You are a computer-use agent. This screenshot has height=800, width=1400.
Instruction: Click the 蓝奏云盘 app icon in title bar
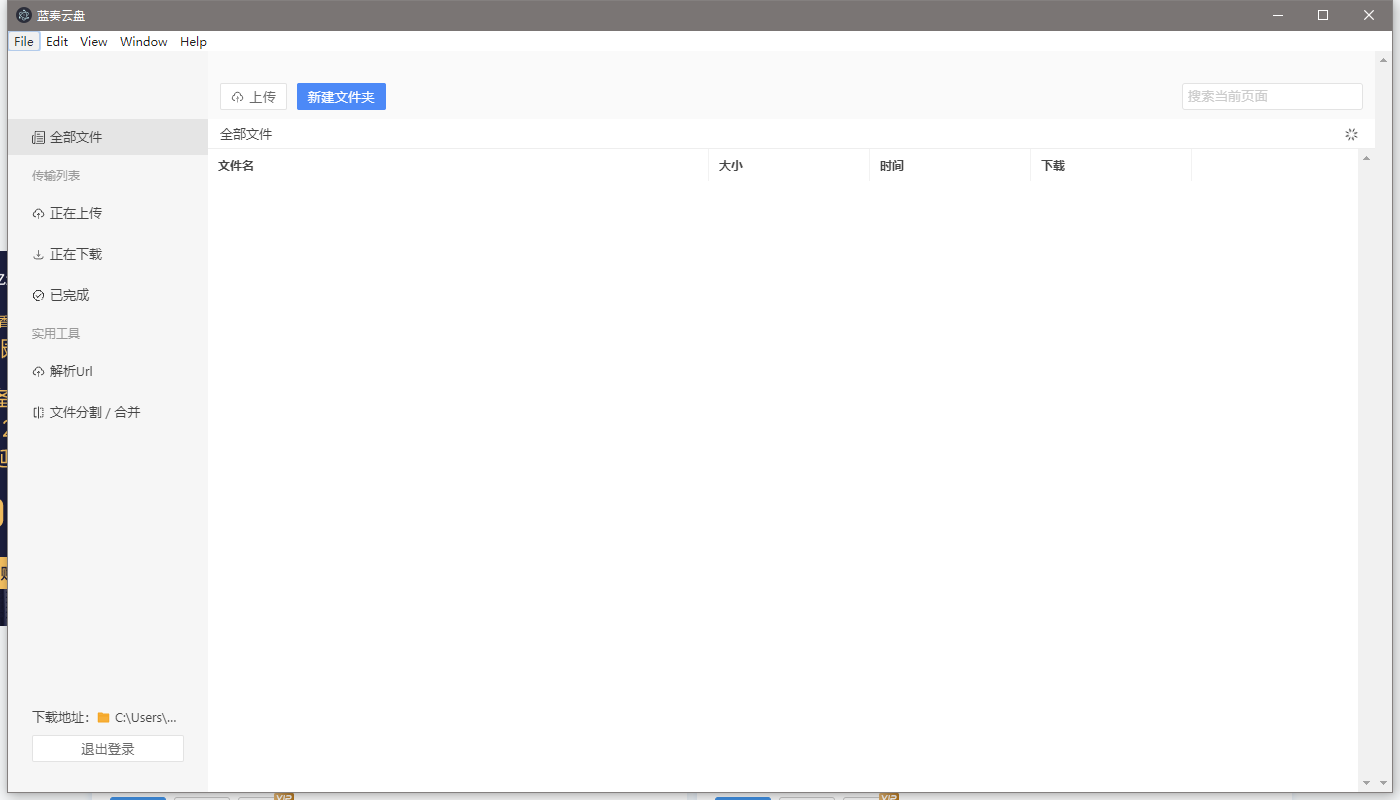(x=24, y=15)
